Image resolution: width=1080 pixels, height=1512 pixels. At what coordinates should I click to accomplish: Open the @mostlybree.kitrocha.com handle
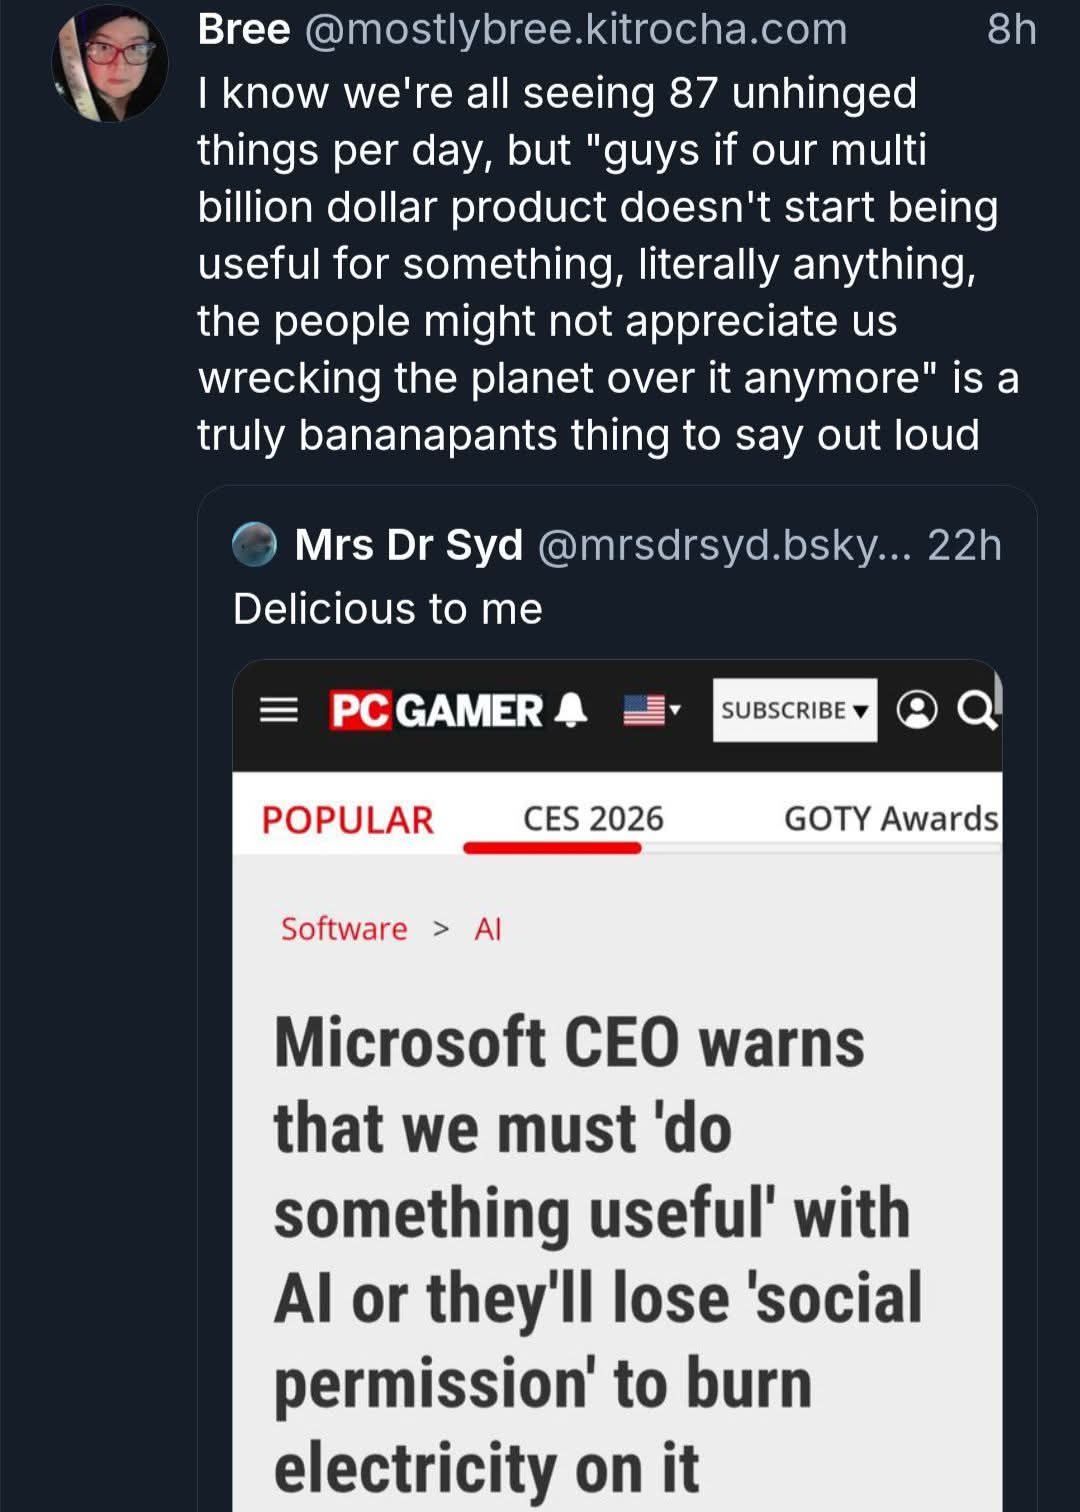575,30
